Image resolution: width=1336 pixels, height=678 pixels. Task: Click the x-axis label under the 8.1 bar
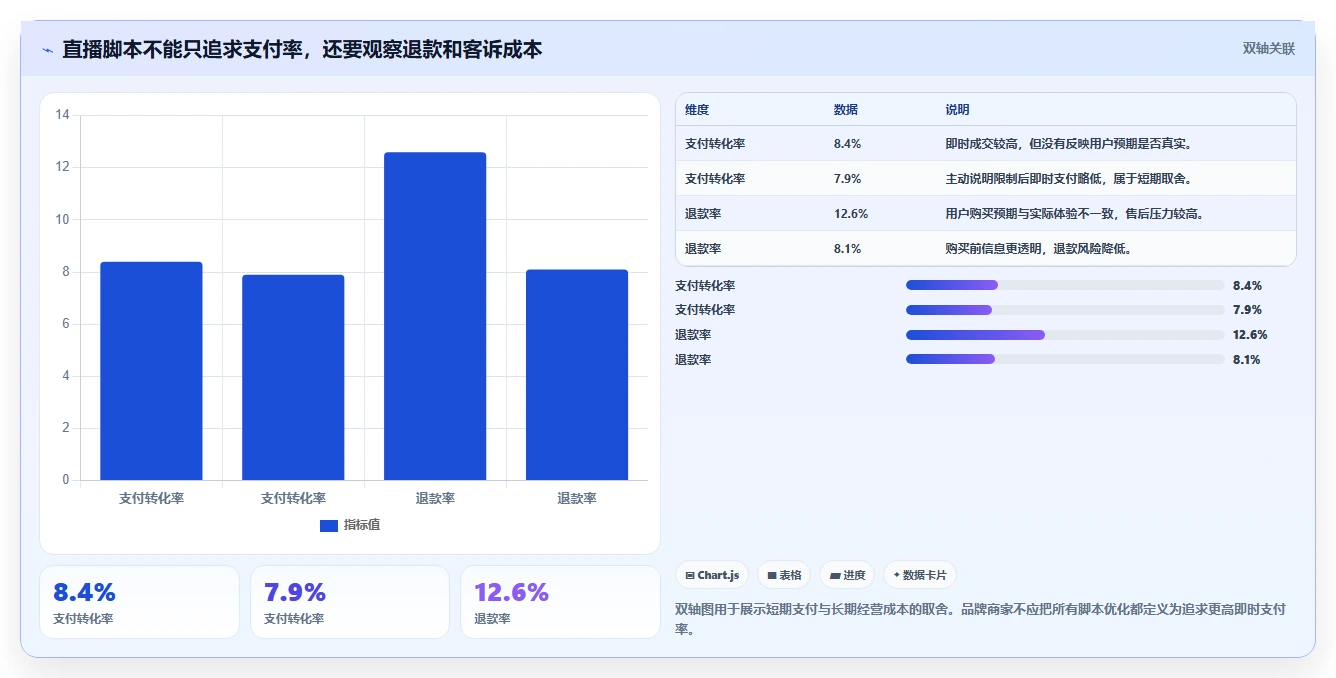point(577,498)
